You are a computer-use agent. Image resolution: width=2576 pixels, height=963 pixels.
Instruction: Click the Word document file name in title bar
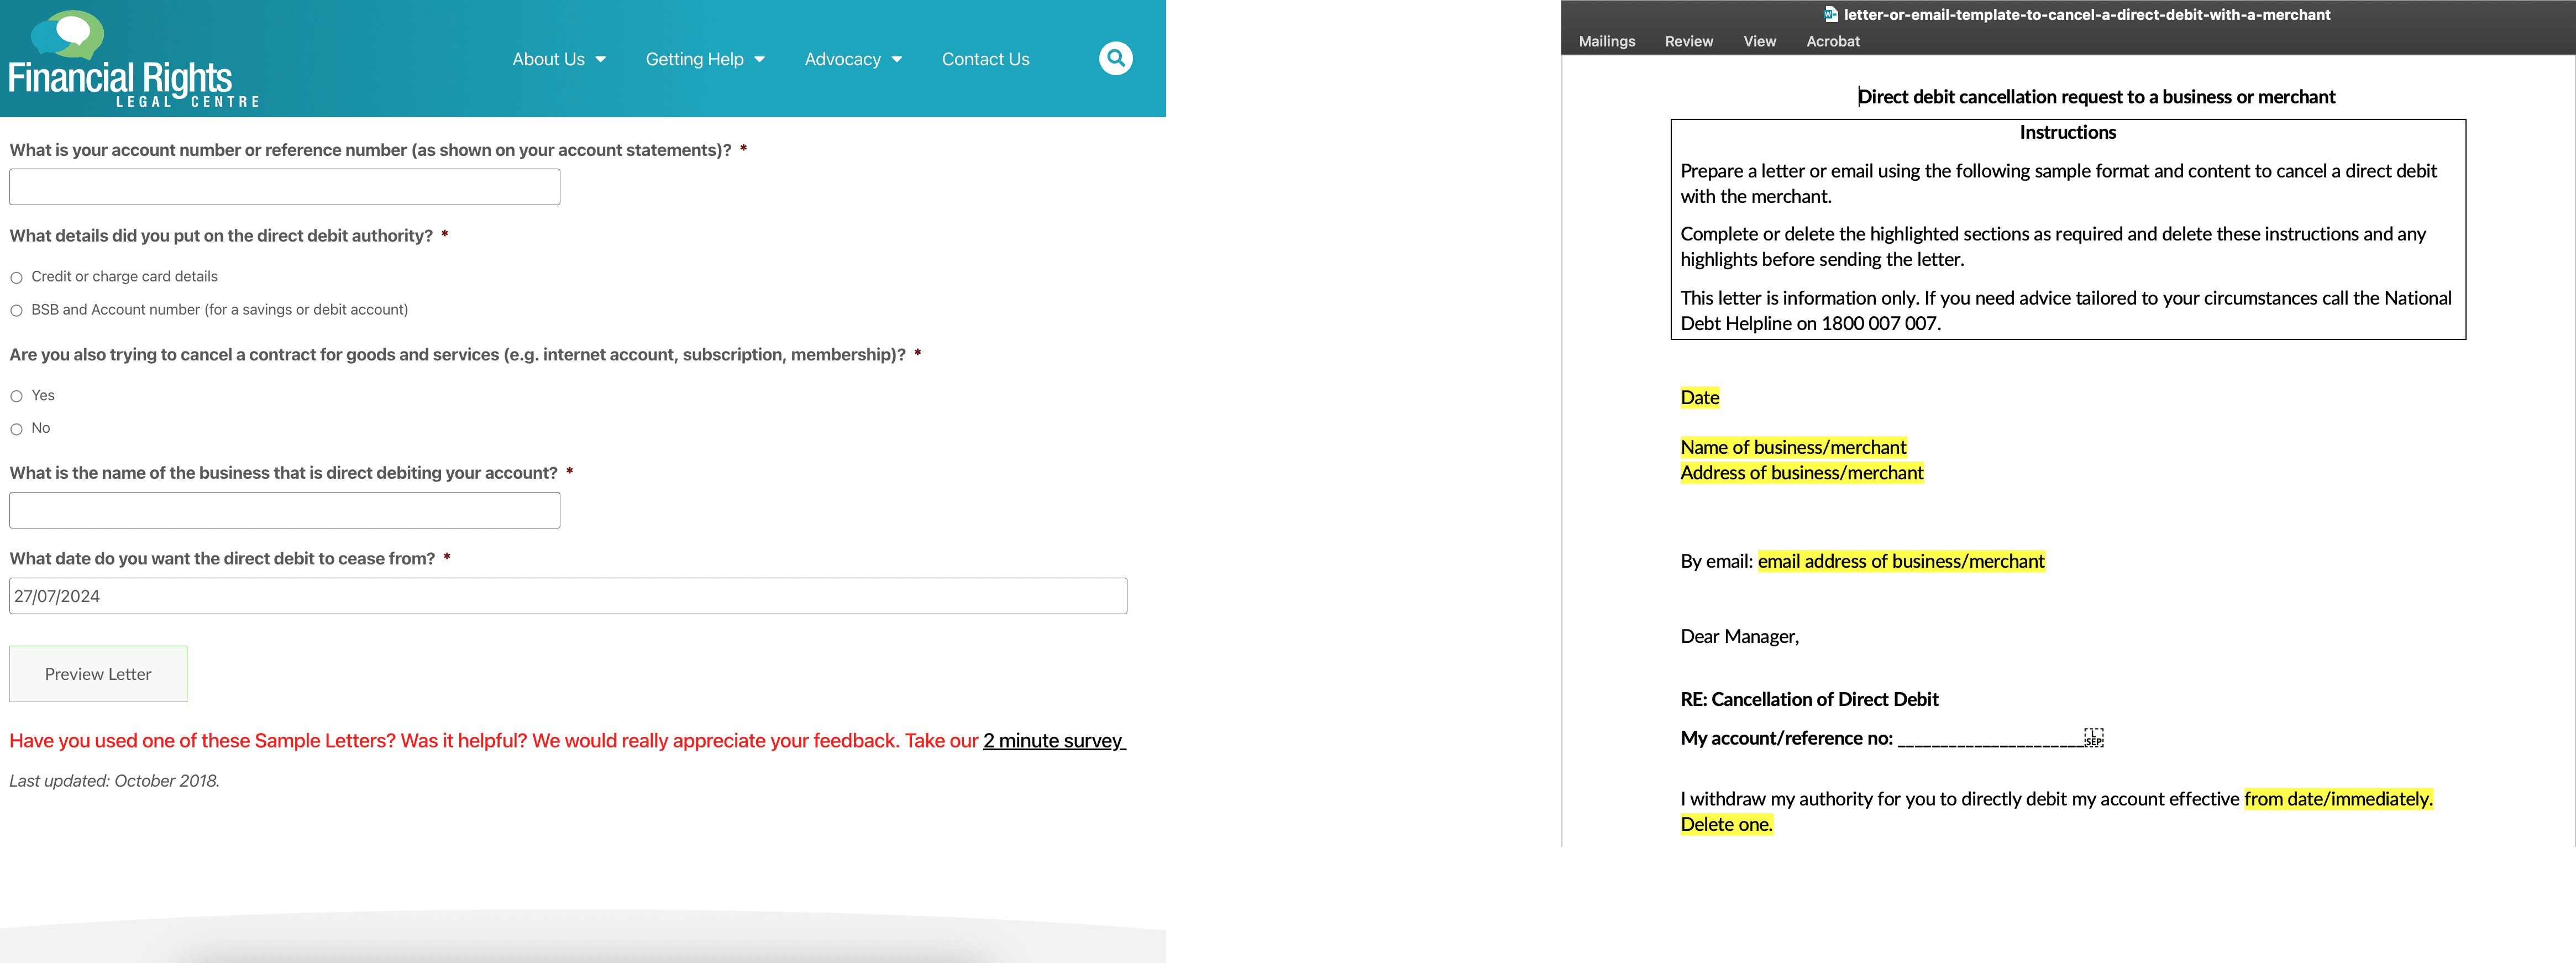(x=2086, y=14)
